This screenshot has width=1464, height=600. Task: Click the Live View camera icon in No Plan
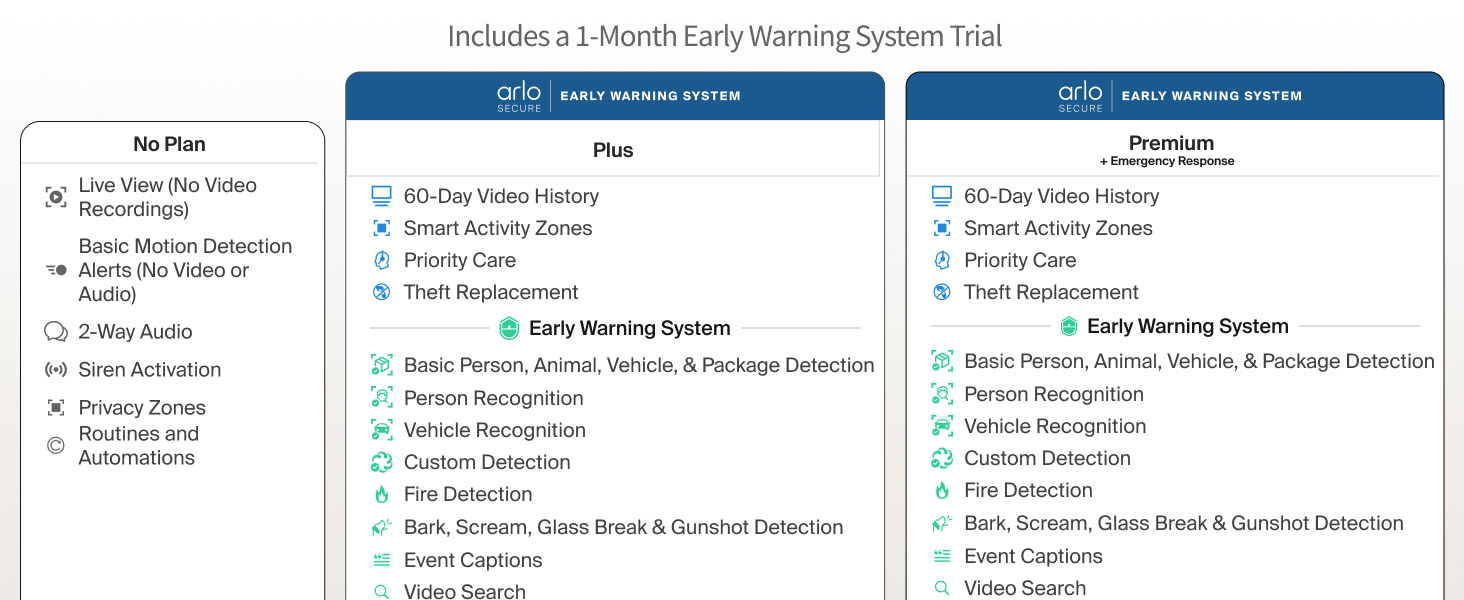[x=56, y=197]
